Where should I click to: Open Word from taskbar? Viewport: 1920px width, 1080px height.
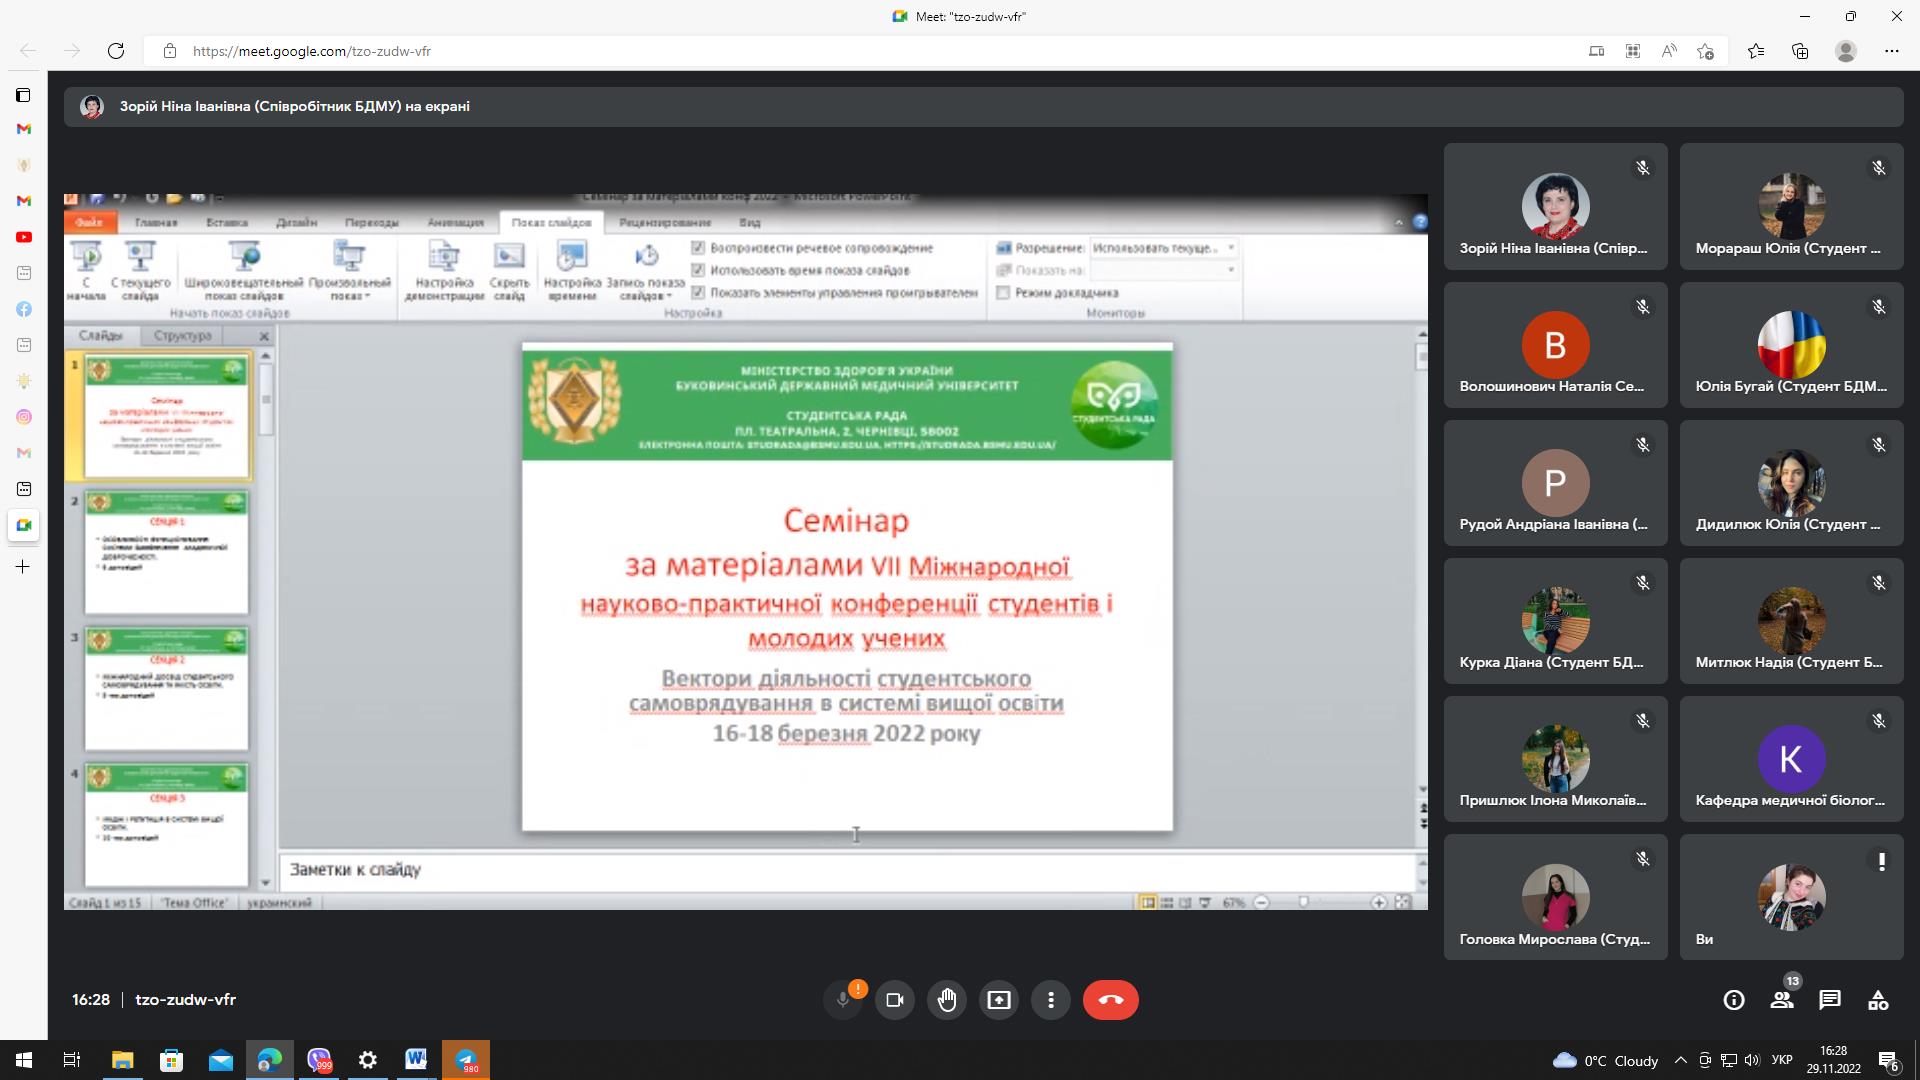[x=416, y=1060]
